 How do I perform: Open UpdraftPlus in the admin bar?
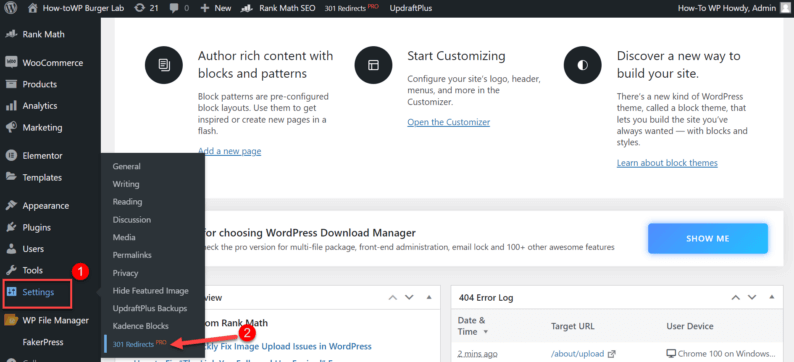point(411,8)
